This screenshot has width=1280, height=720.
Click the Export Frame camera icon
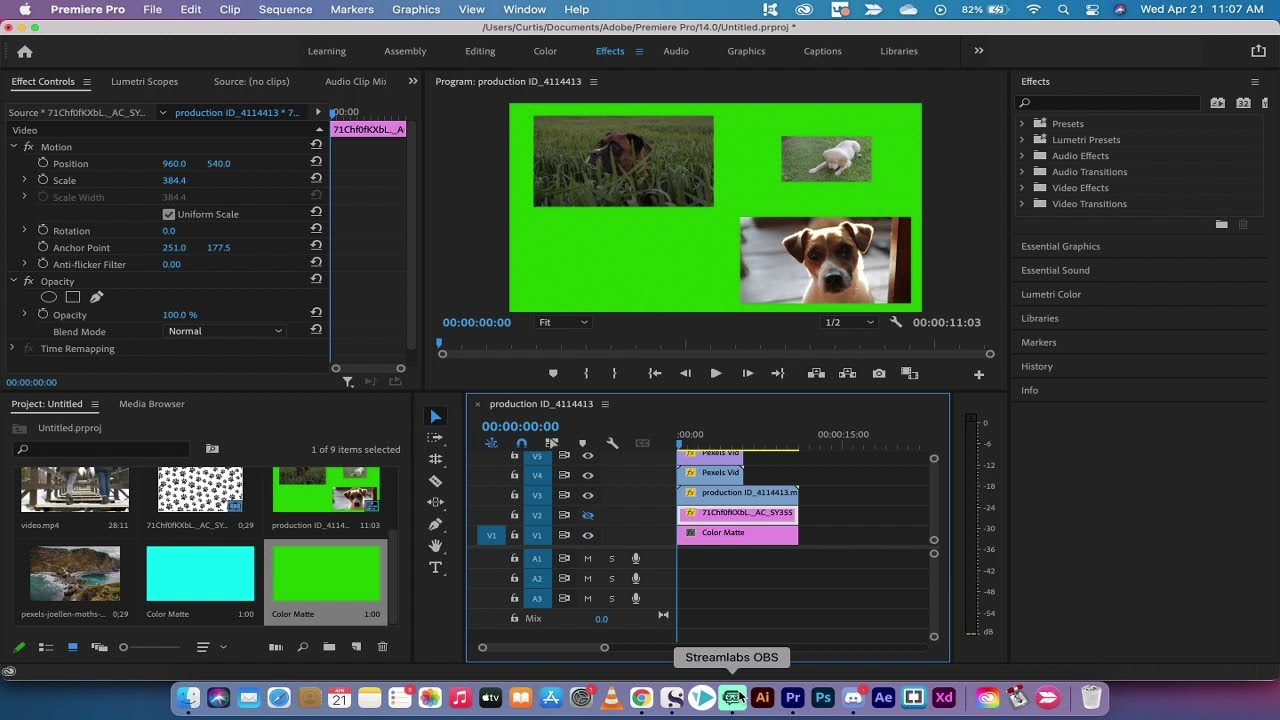coord(878,373)
